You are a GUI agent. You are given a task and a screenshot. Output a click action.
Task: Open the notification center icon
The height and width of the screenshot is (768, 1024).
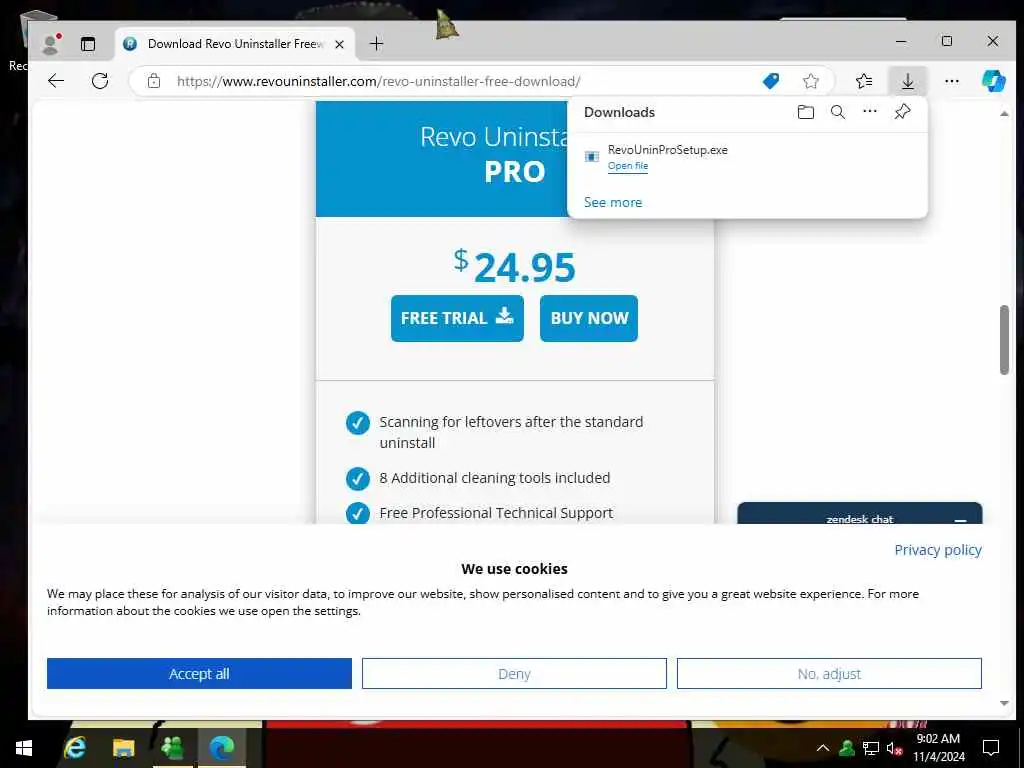click(991, 748)
